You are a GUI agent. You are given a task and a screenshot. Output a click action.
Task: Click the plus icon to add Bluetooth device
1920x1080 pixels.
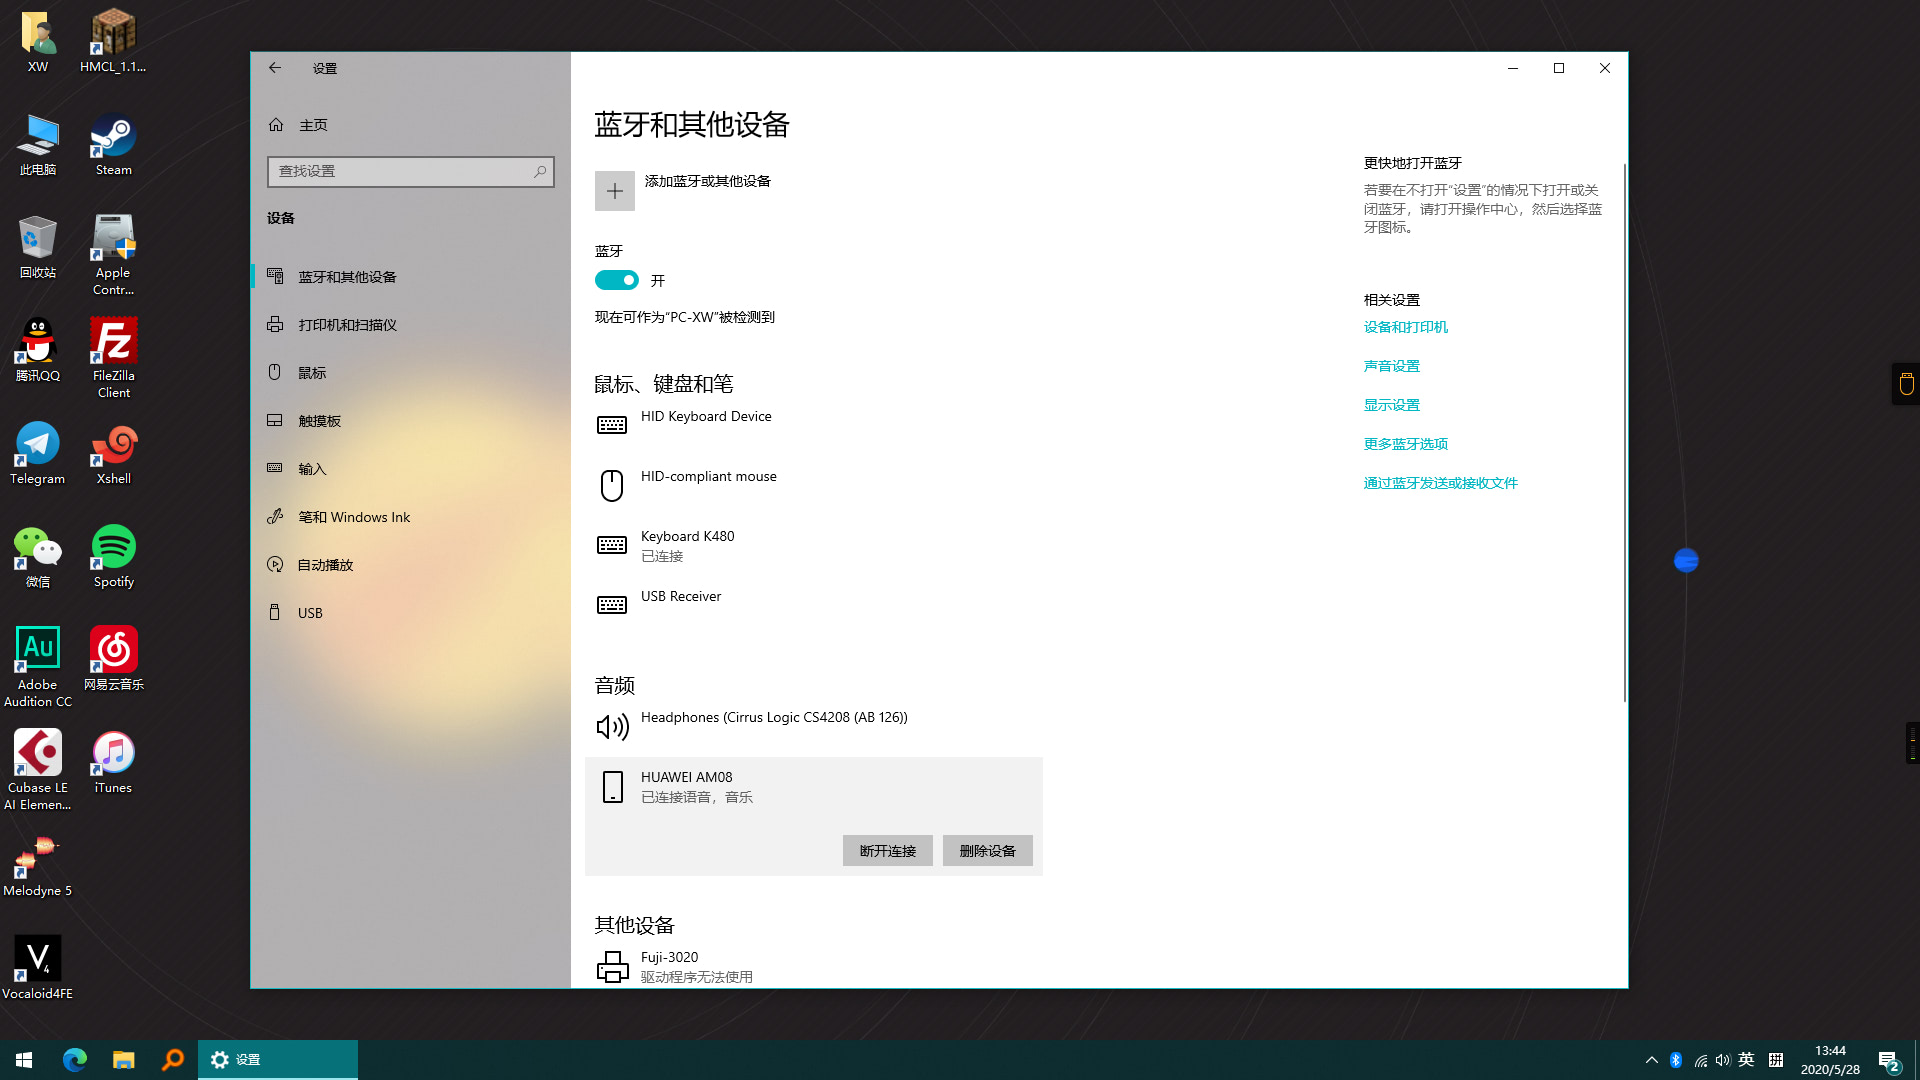tap(614, 190)
